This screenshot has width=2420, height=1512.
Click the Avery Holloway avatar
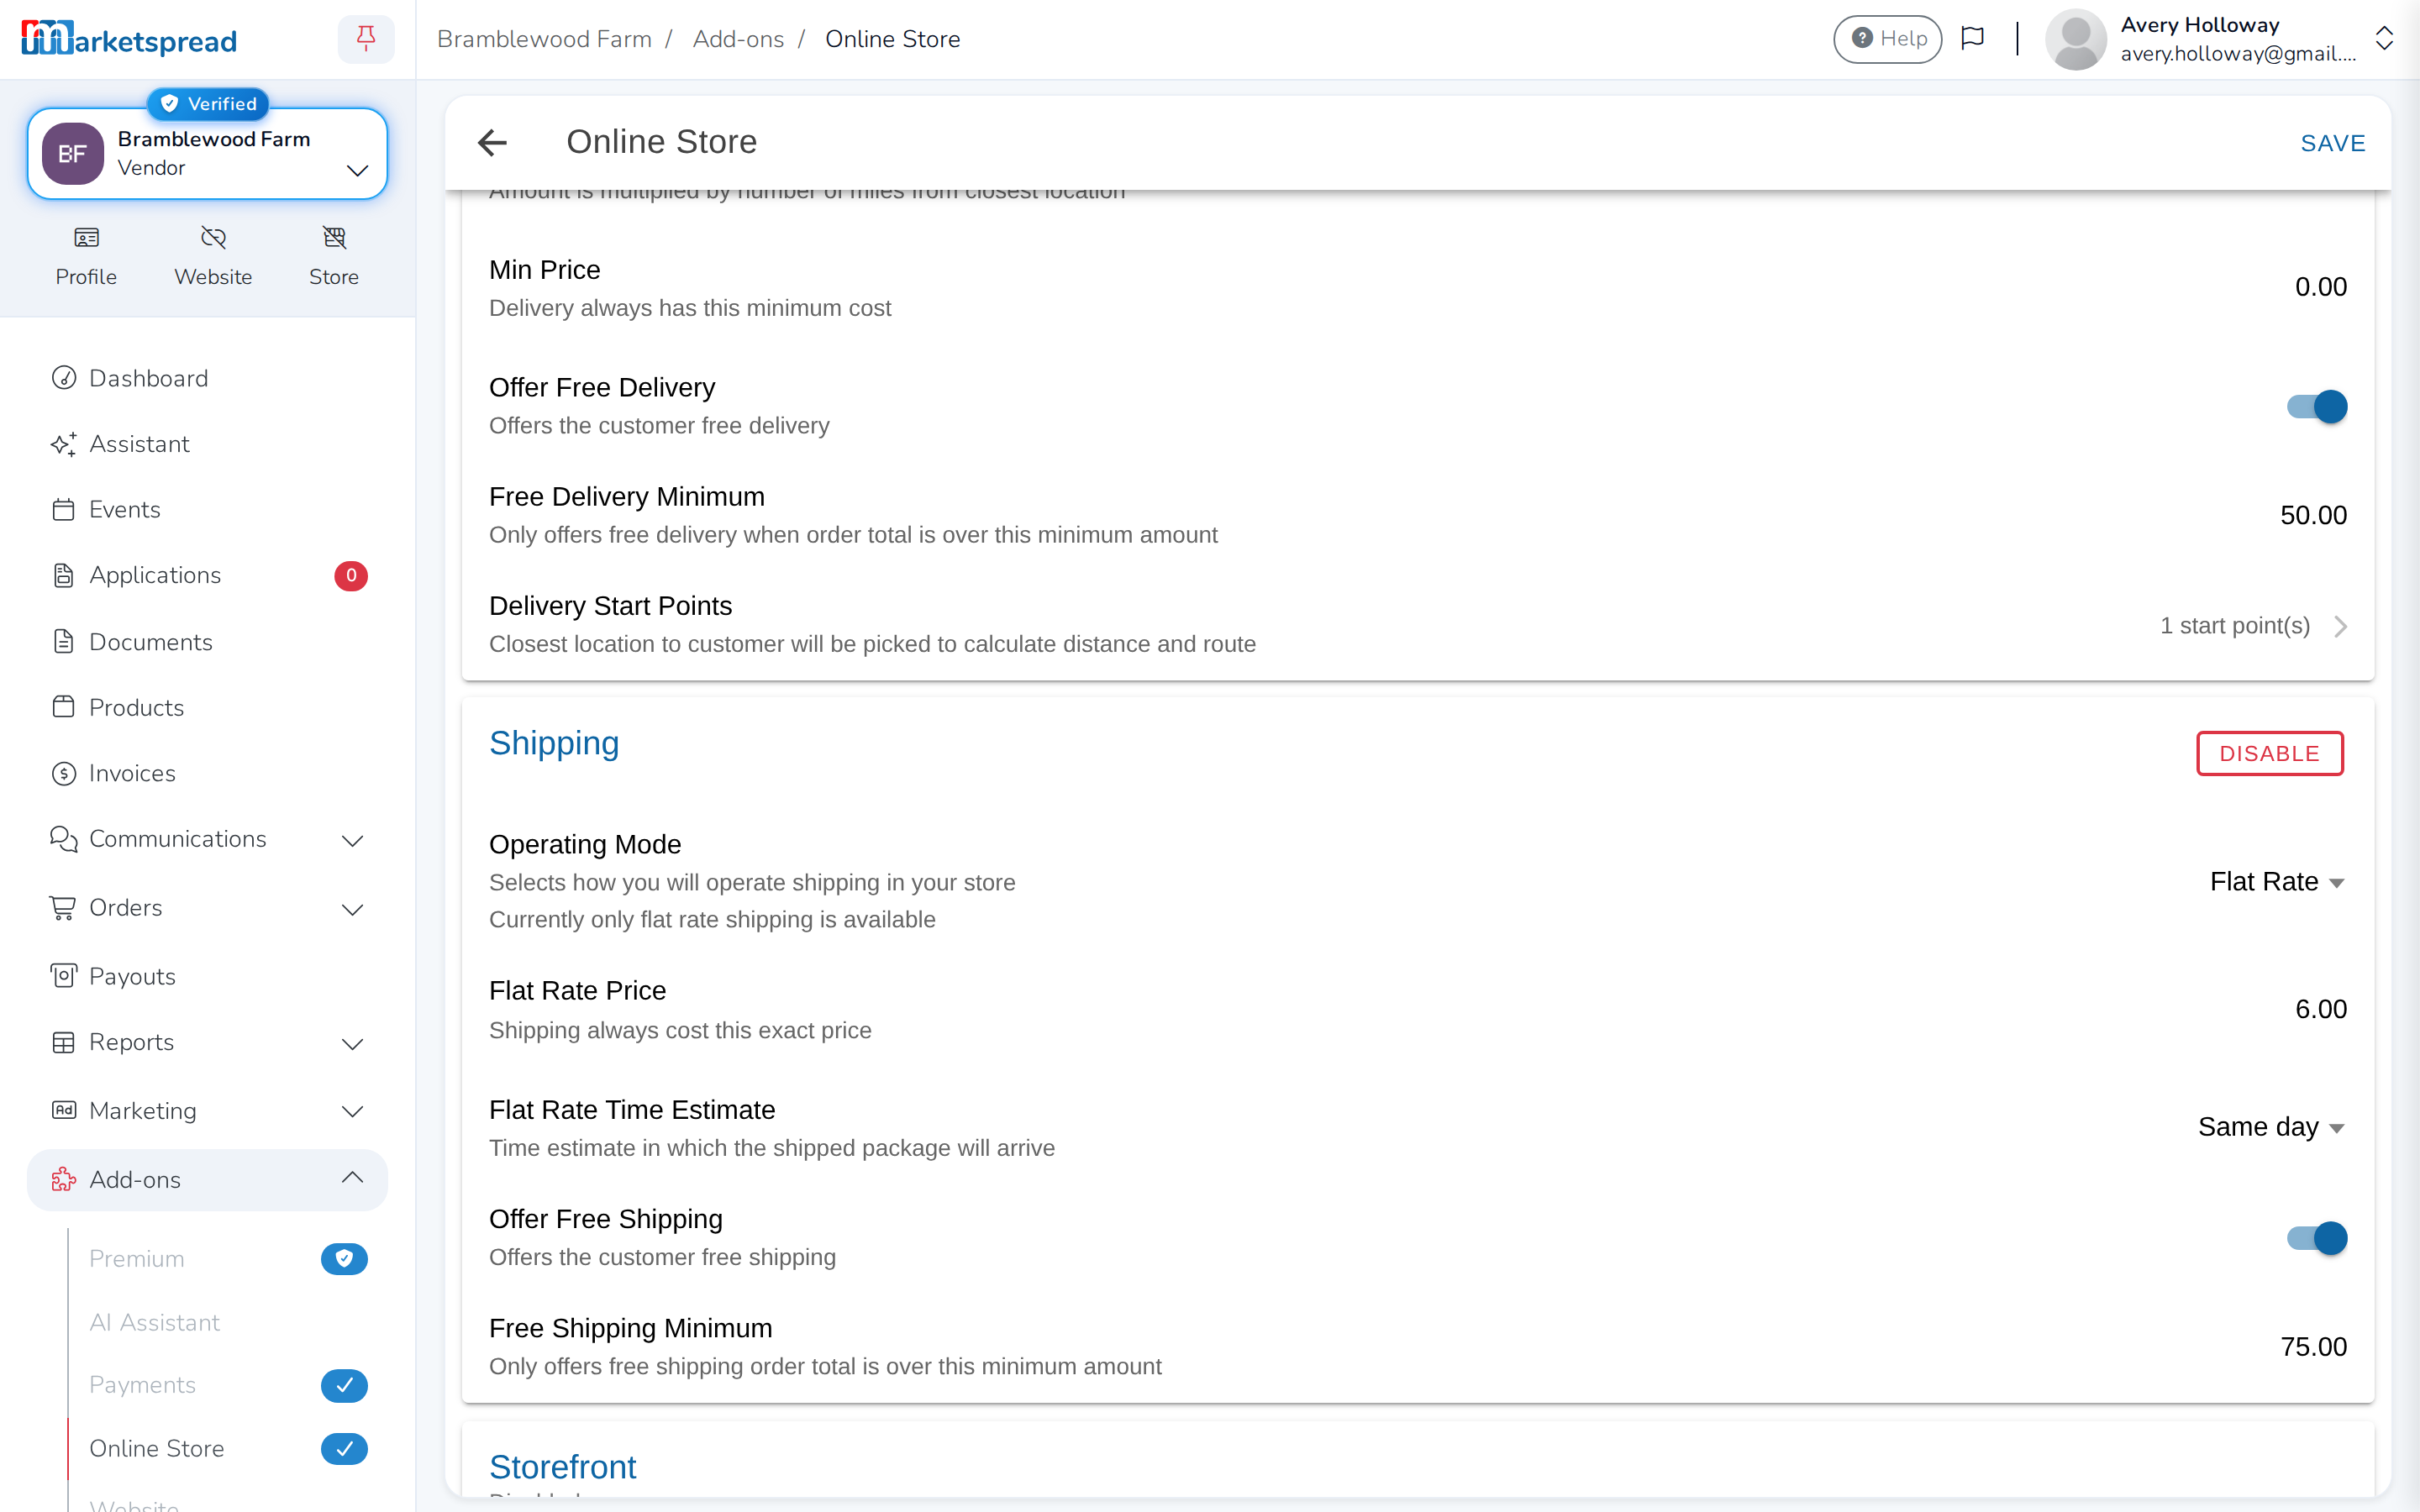(2076, 39)
